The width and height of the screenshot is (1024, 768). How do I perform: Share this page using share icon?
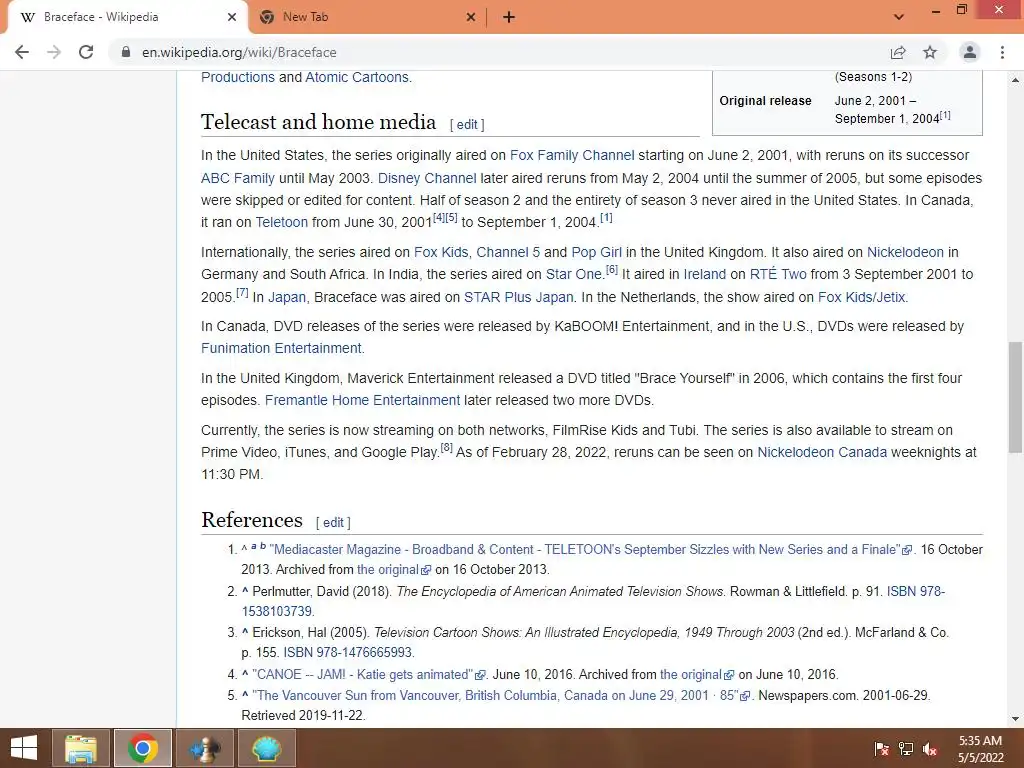click(x=898, y=52)
